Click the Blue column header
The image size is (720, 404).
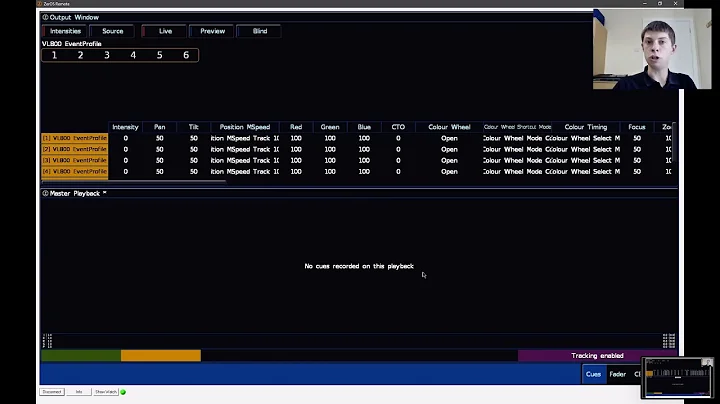point(364,127)
